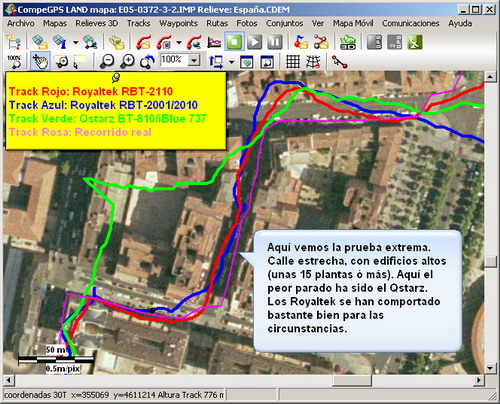Open the Tracks menu
The width and height of the screenshot is (500, 404).
coord(138,23)
